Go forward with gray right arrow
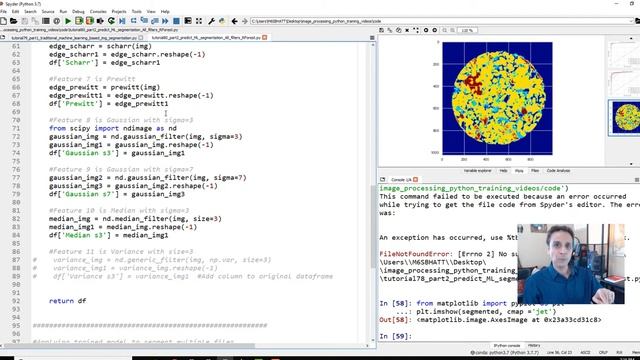 tap(245, 21)
